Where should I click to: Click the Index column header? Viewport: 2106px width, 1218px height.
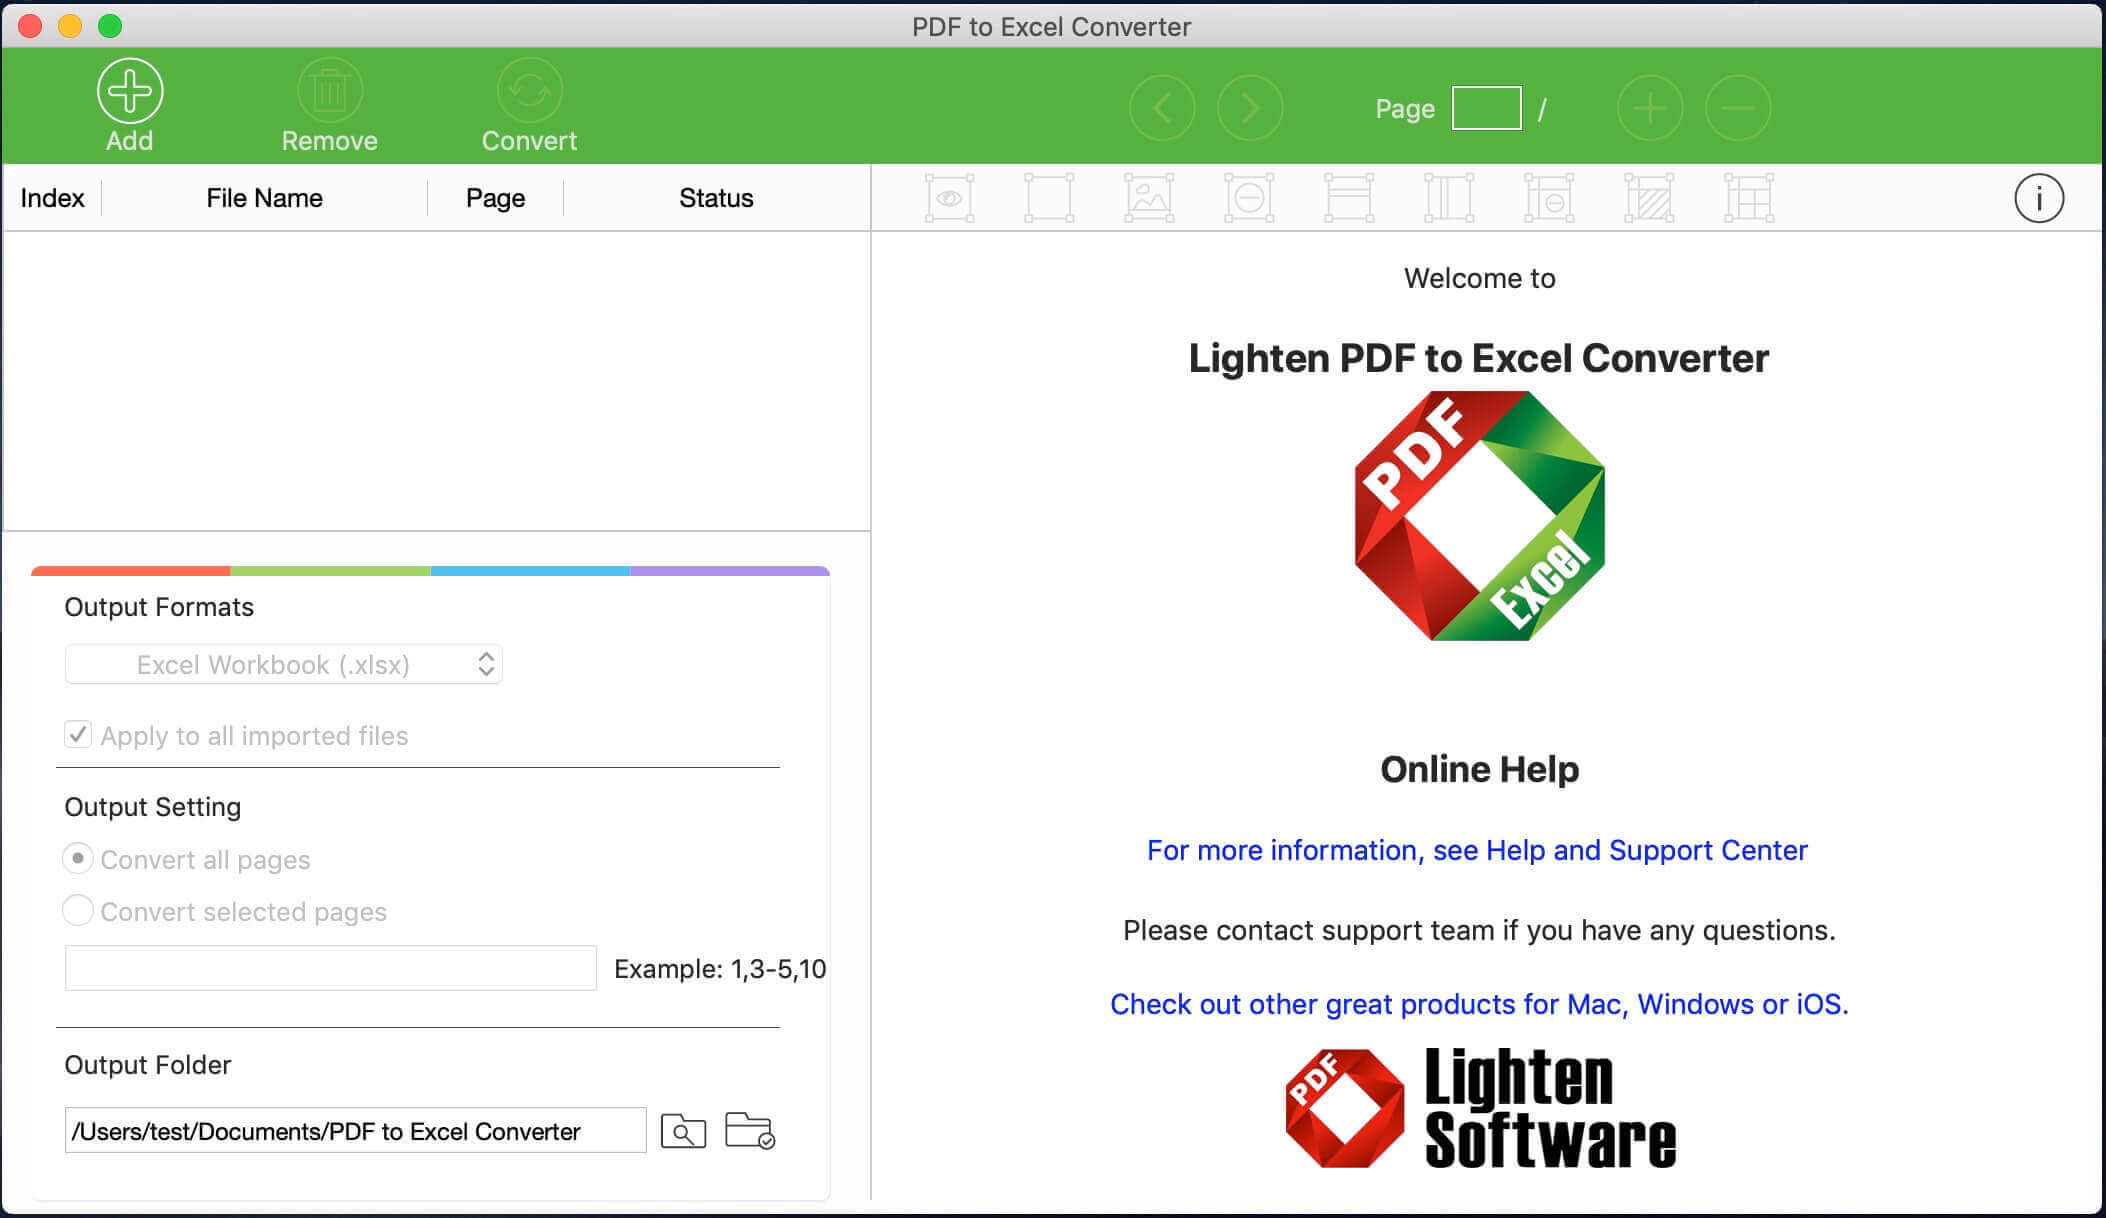(52, 198)
